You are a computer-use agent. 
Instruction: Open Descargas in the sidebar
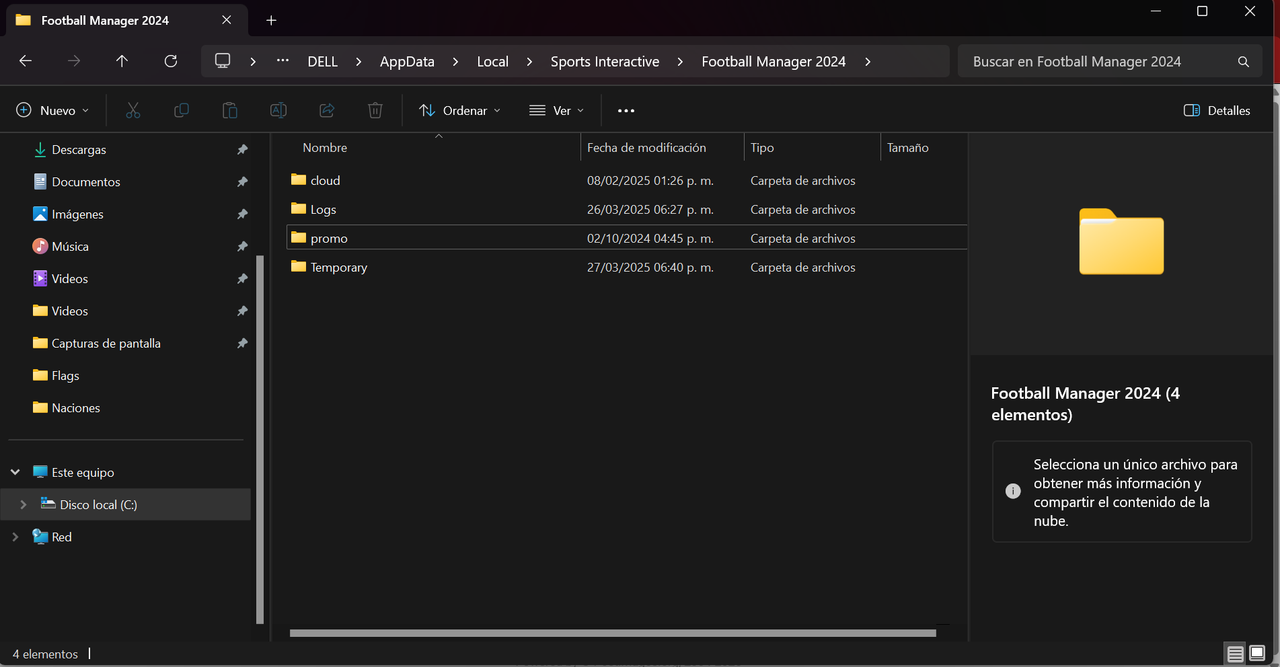79,150
